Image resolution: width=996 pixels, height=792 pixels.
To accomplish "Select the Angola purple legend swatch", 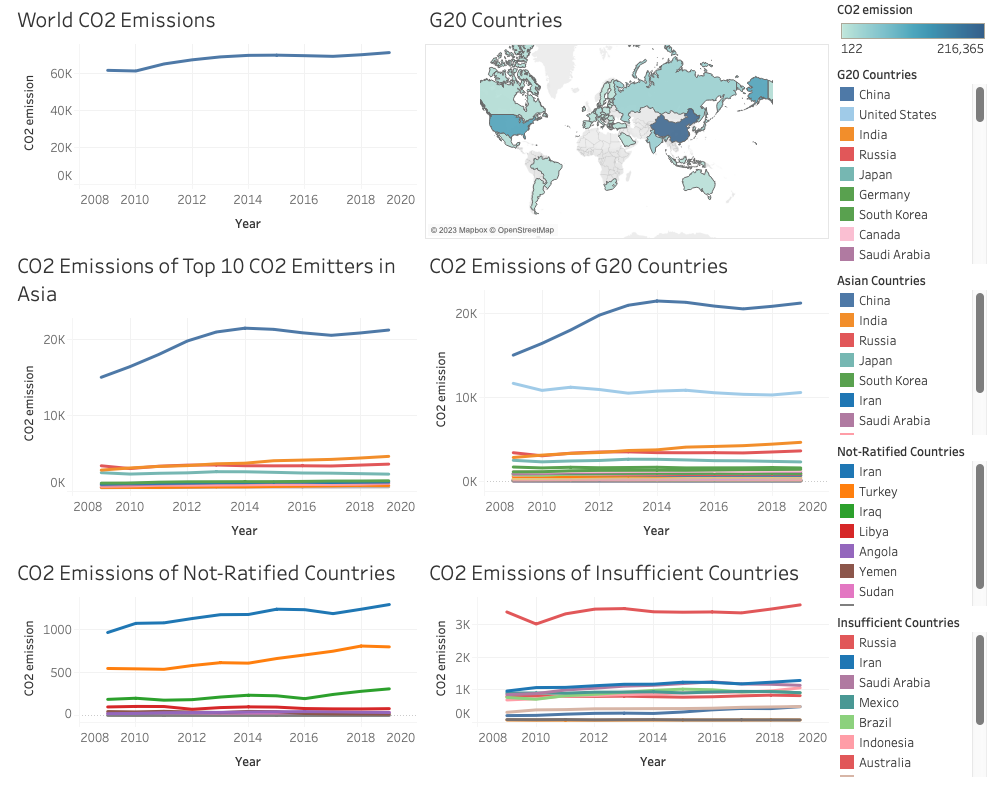I will pyautogui.click(x=847, y=551).
